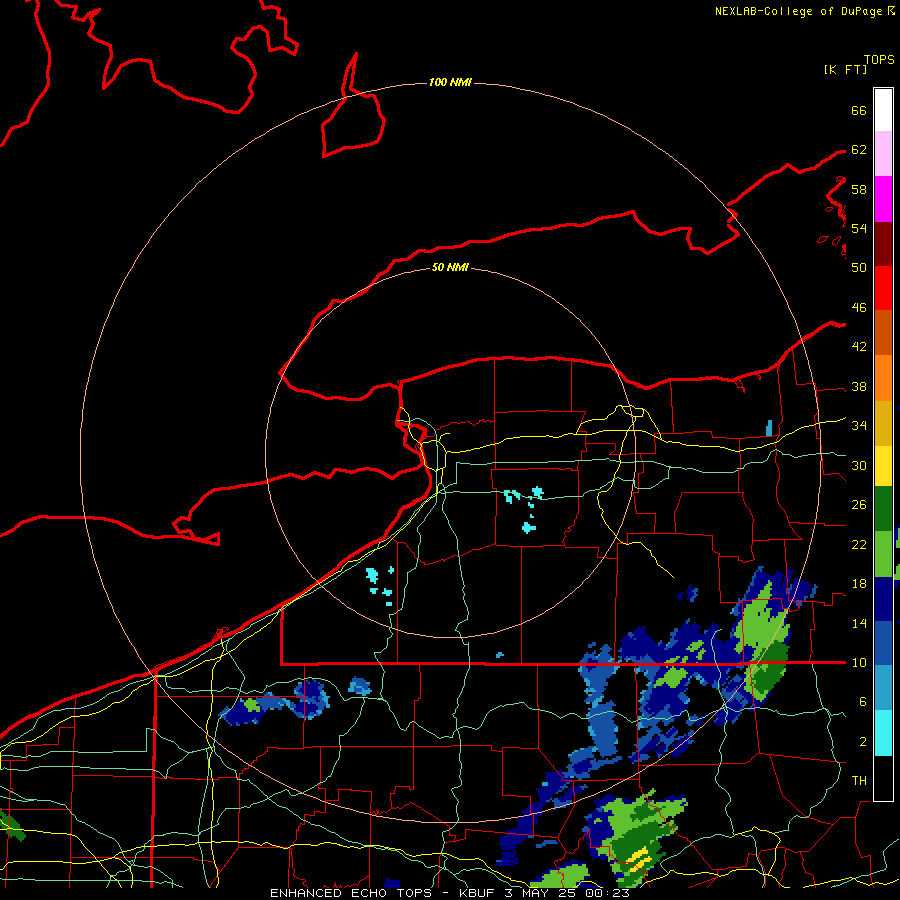Click the "58" legend value
900x900 pixels.
(x=859, y=189)
